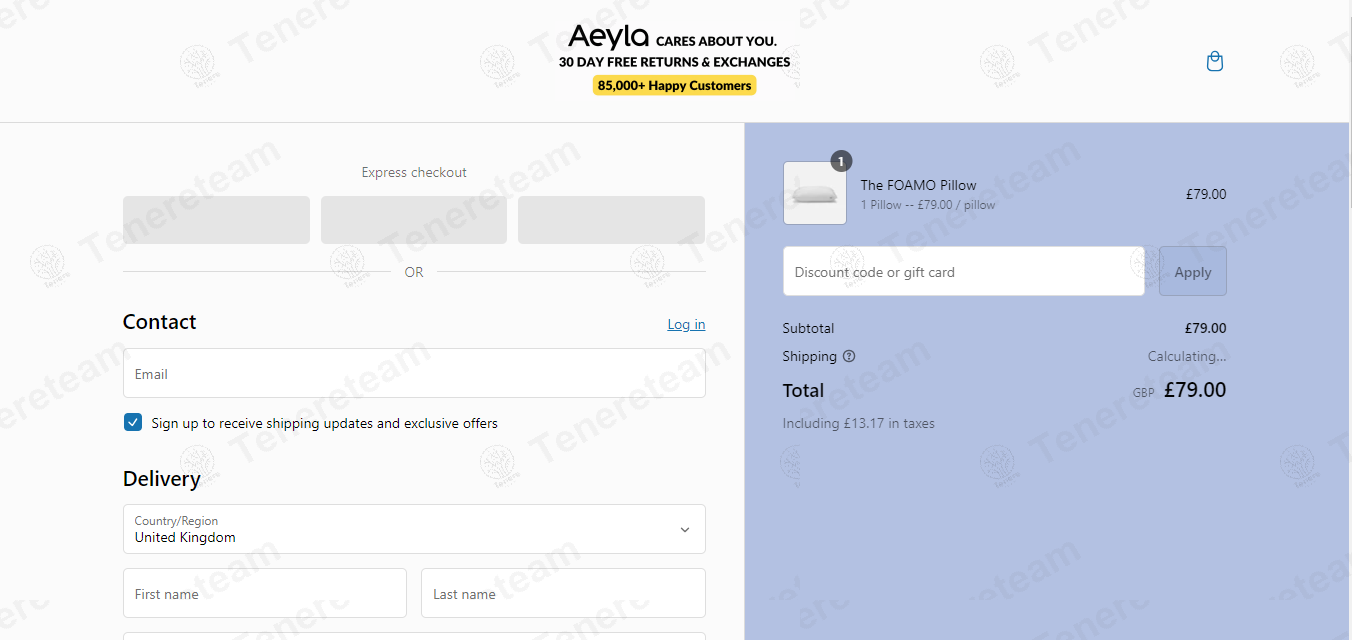The height and width of the screenshot is (640, 1352).
Task: Apply the discount code
Action: point(1192,271)
